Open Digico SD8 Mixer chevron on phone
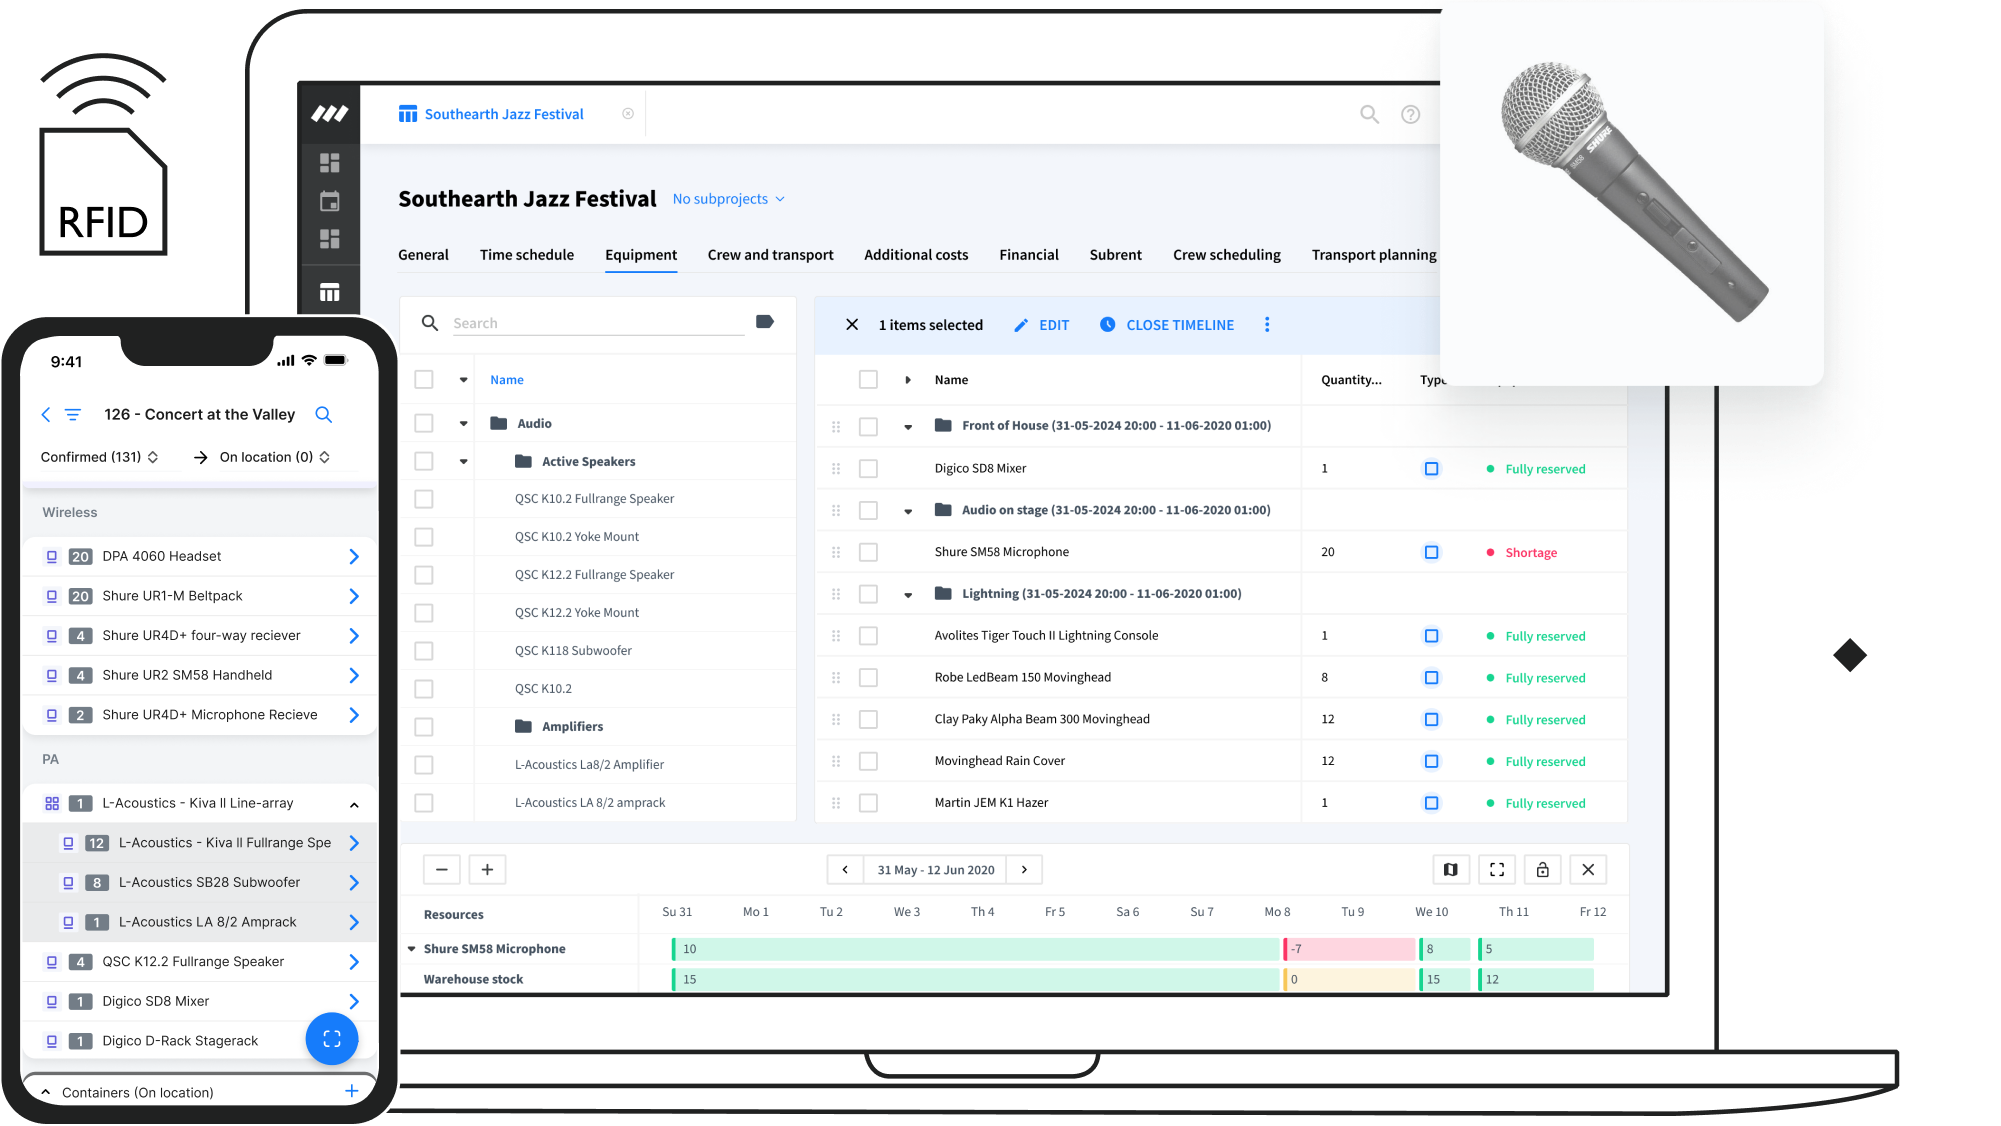 click(354, 1001)
